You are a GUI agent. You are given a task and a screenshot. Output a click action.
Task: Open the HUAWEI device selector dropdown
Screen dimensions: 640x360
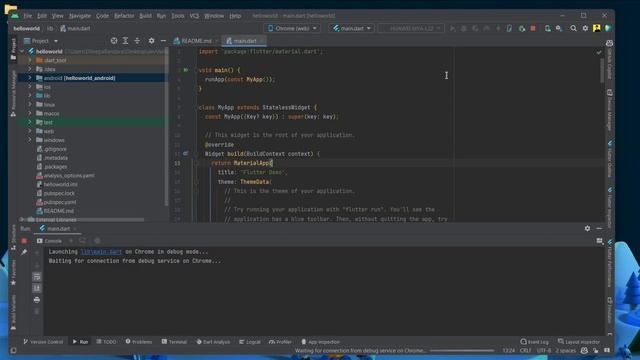pyautogui.click(x=411, y=29)
